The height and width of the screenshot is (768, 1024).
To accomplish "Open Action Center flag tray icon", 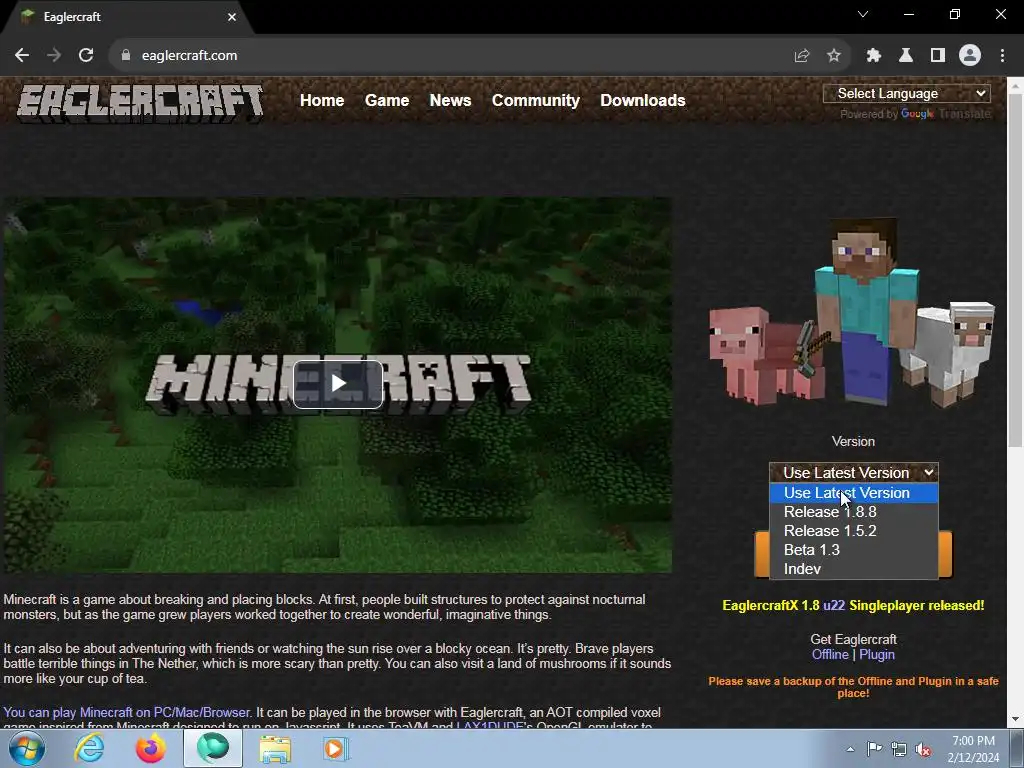I will (x=874, y=749).
